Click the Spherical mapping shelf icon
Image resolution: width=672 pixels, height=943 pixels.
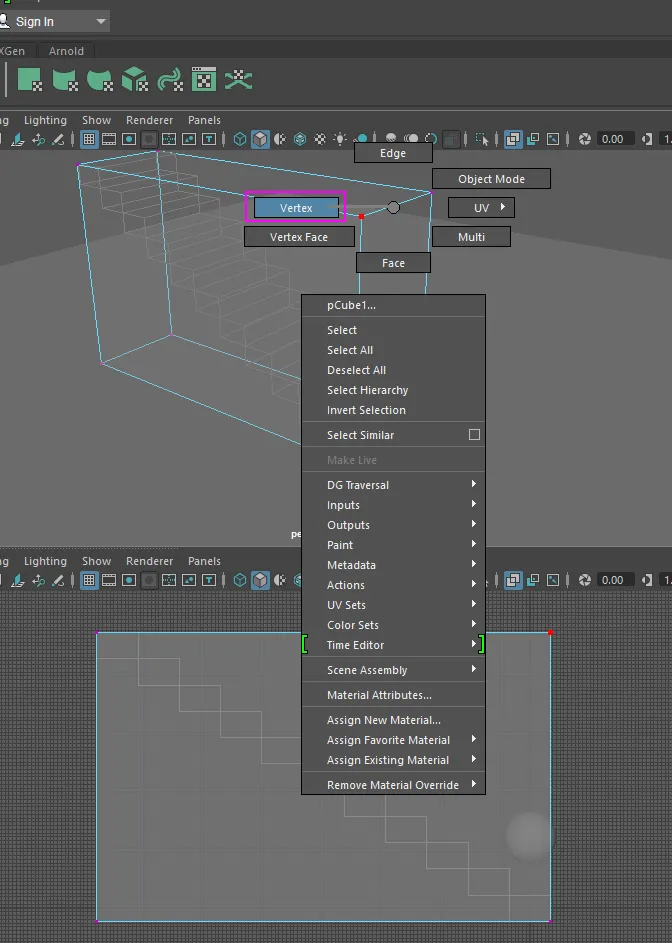pyautogui.click(x=99, y=79)
